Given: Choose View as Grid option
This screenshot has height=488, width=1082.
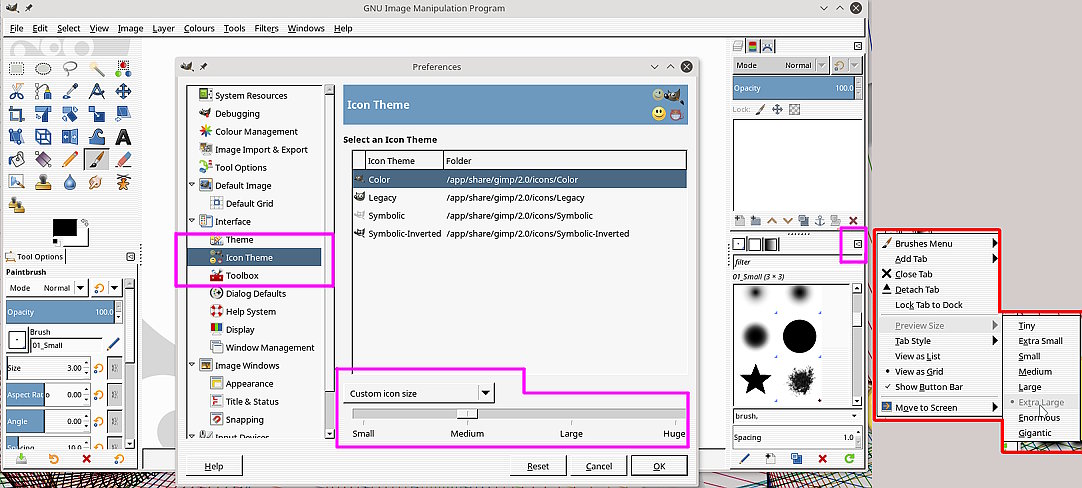Looking at the screenshot, I should 929,371.
